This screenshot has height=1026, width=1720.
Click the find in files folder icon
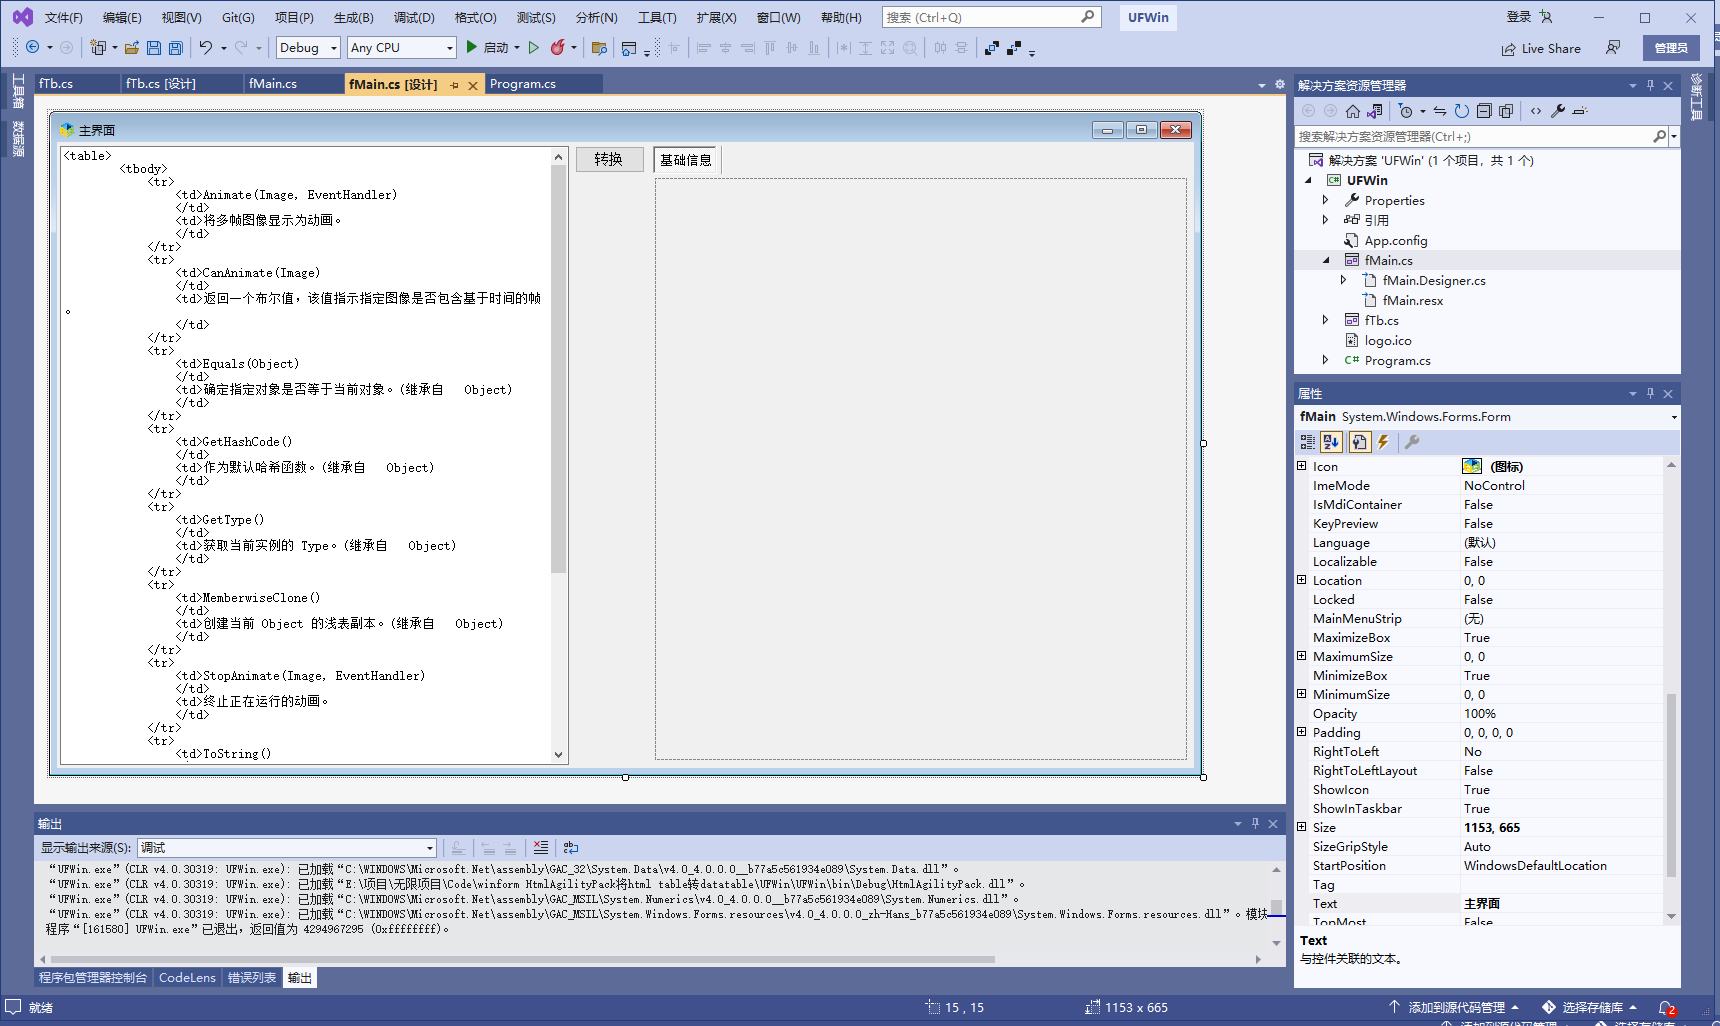[599, 47]
